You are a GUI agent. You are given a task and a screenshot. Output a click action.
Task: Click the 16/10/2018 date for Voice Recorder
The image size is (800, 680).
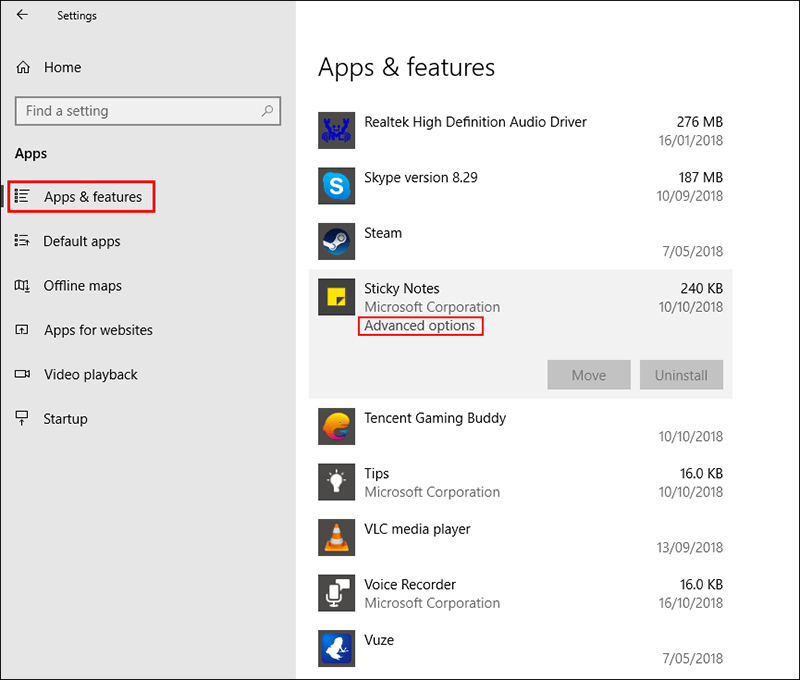[x=690, y=603]
